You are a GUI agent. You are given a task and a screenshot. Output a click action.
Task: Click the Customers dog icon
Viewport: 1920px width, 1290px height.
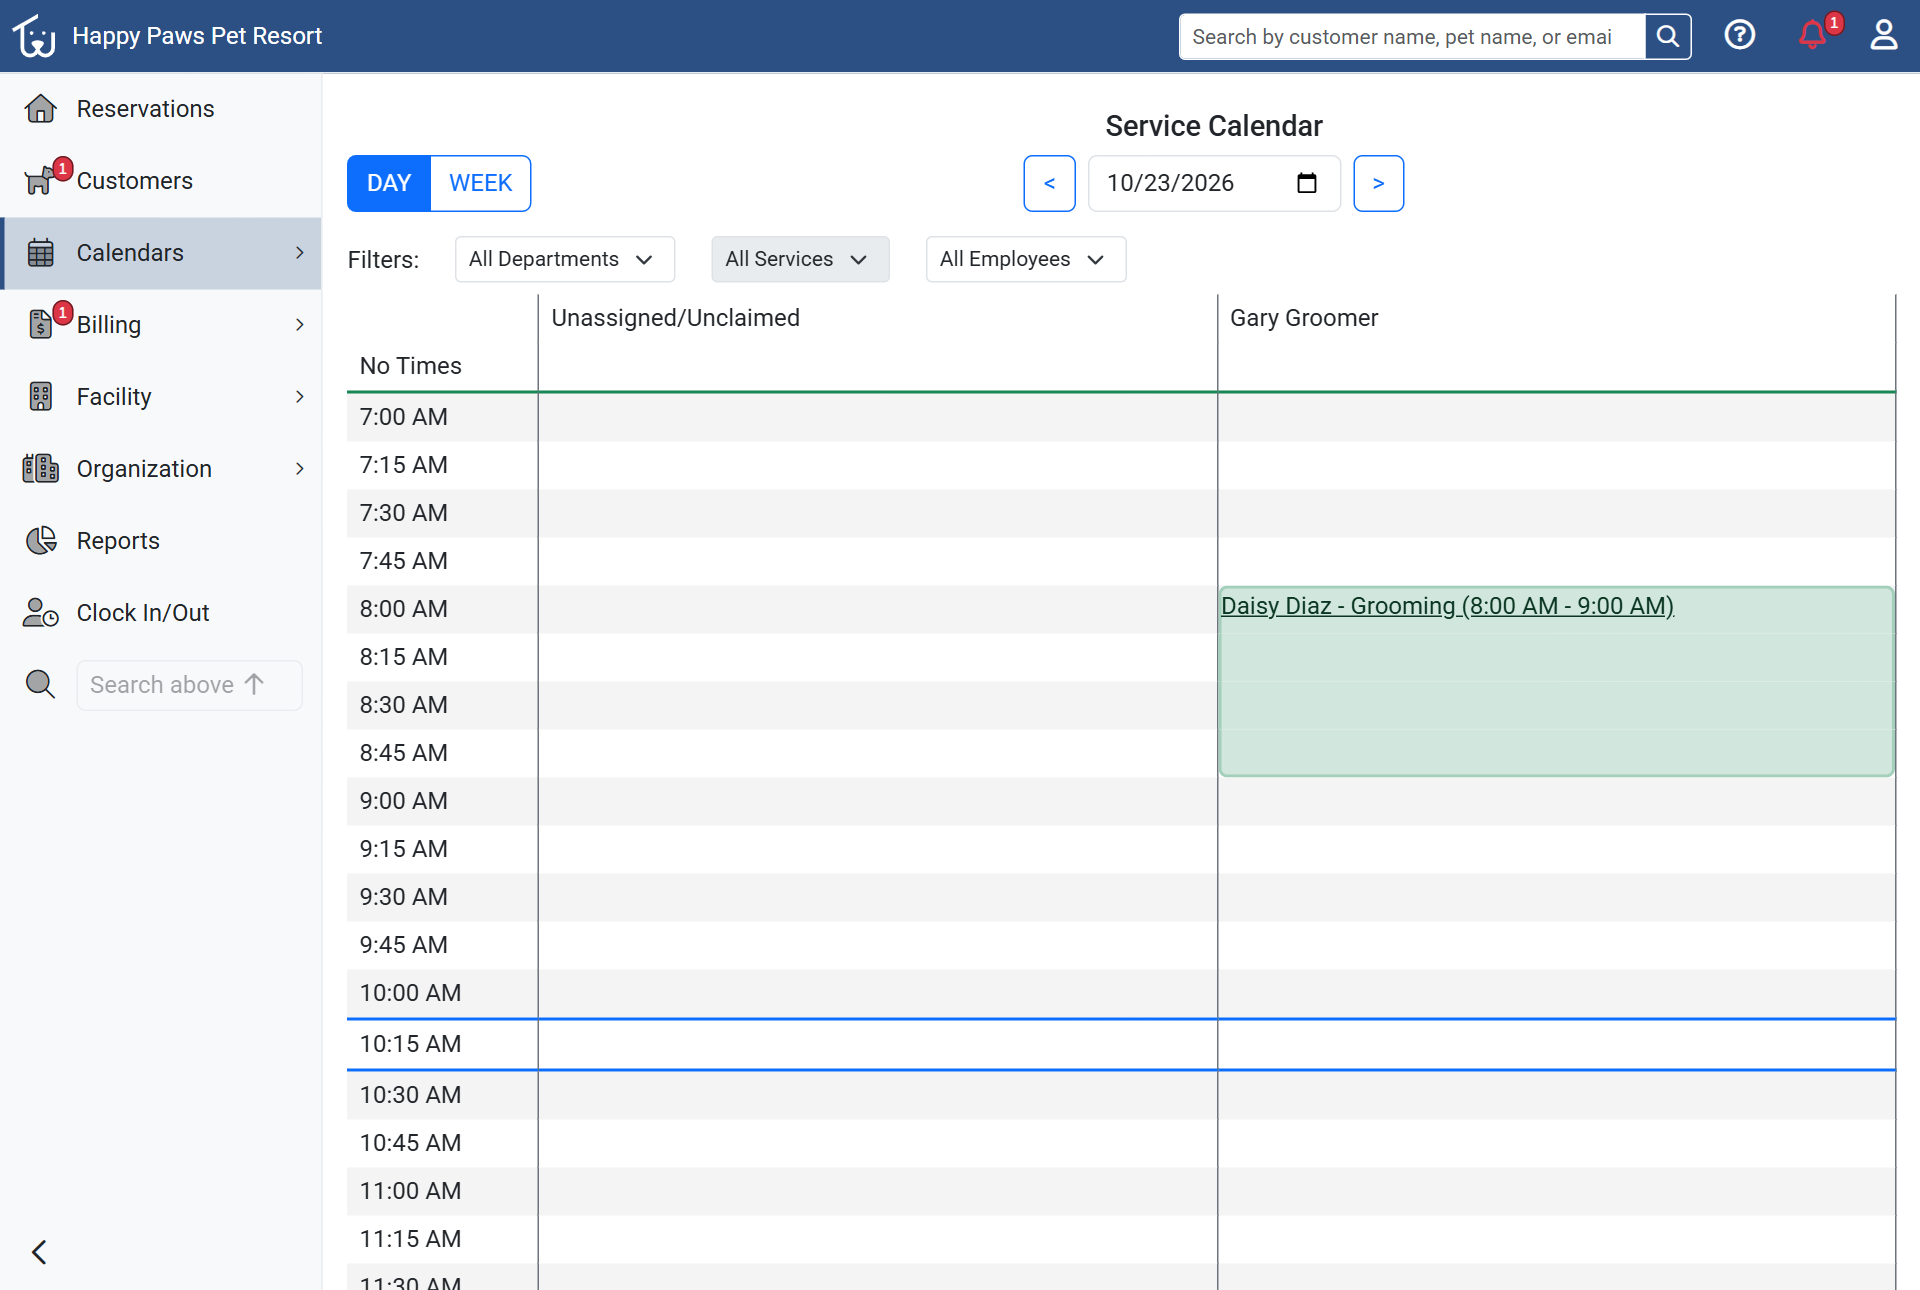pyautogui.click(x=40, y=181)
